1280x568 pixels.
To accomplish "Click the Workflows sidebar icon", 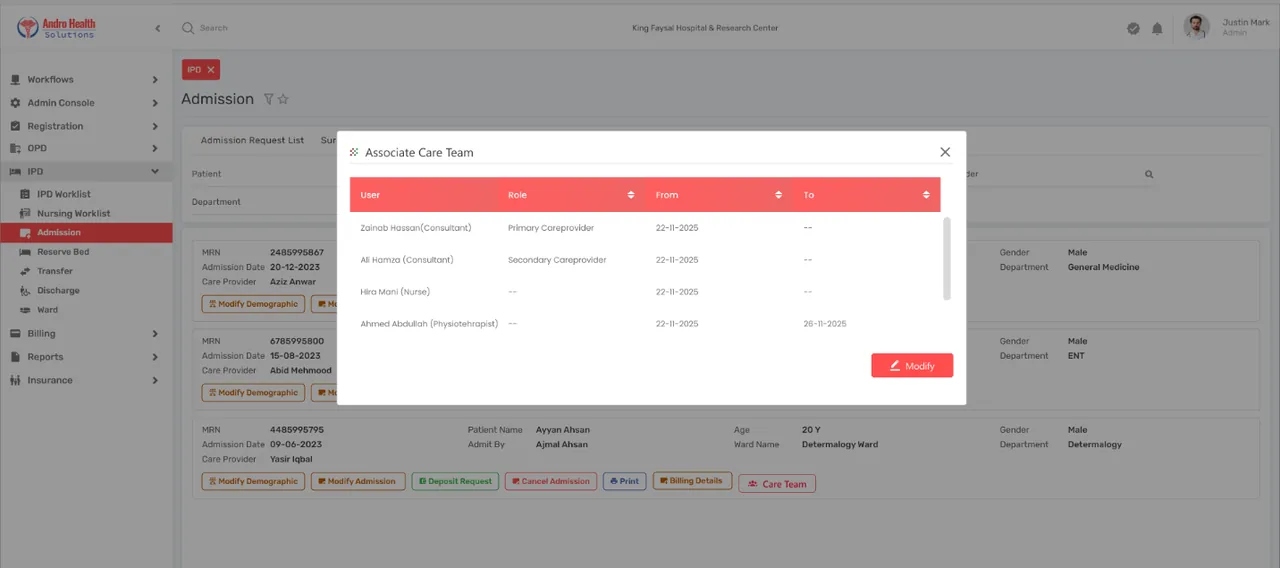I will (15, 79).
